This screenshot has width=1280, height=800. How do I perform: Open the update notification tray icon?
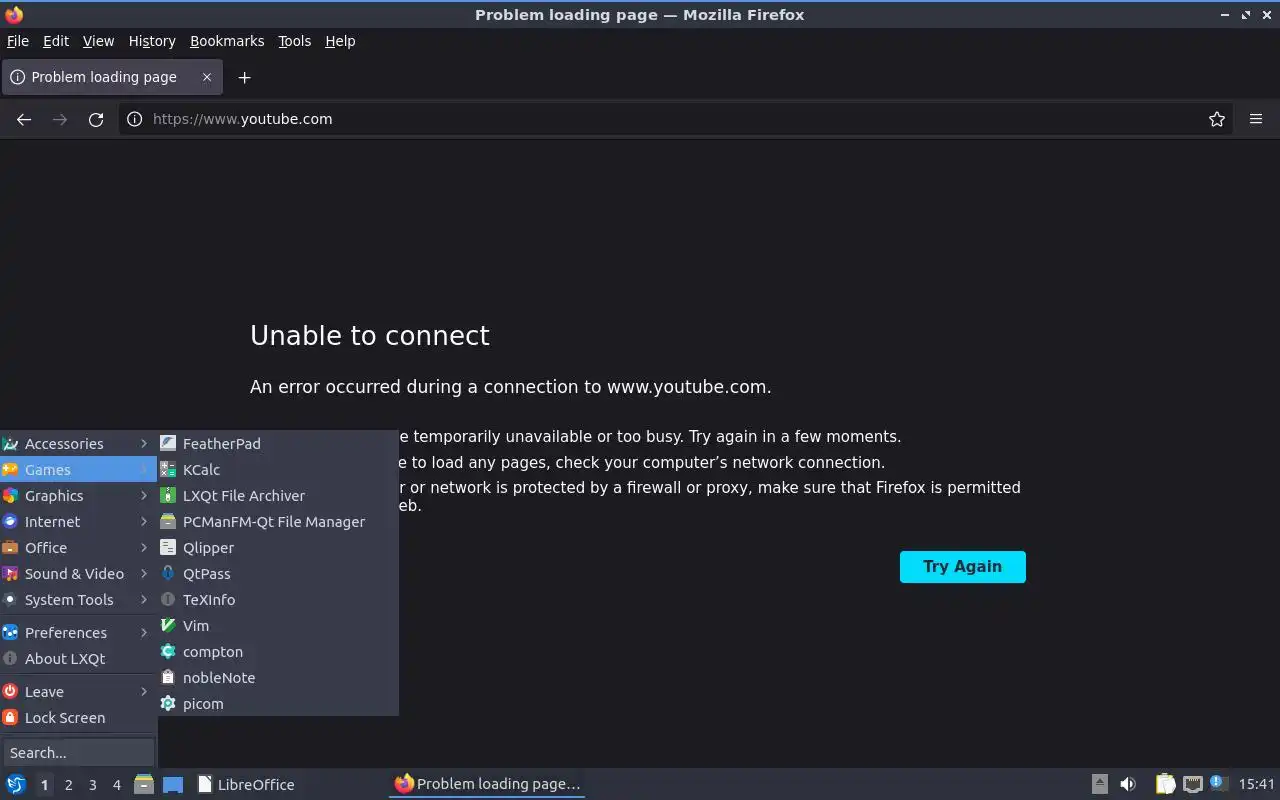click(1218, 783)
